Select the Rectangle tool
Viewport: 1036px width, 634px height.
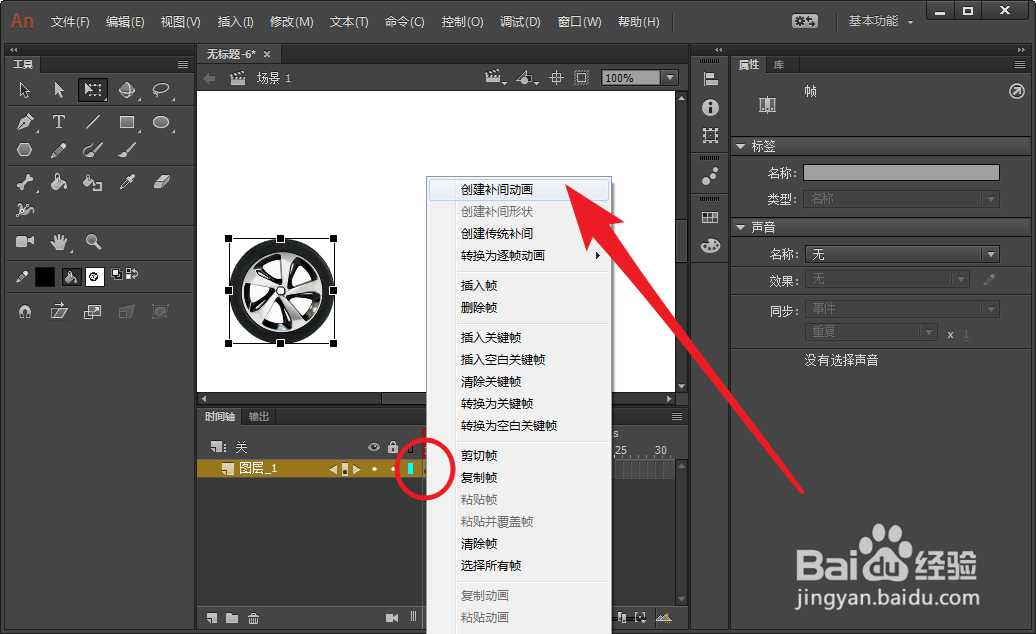[x=127, y=122]
